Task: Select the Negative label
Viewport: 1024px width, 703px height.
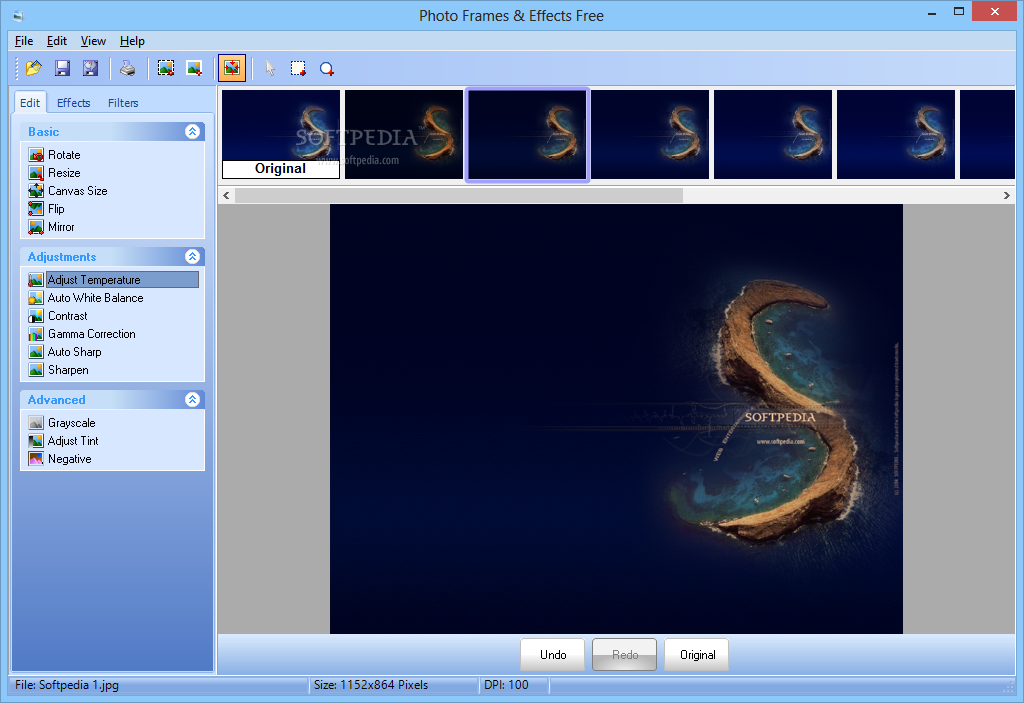Action: pyautogui.click(x=69, y=459)
